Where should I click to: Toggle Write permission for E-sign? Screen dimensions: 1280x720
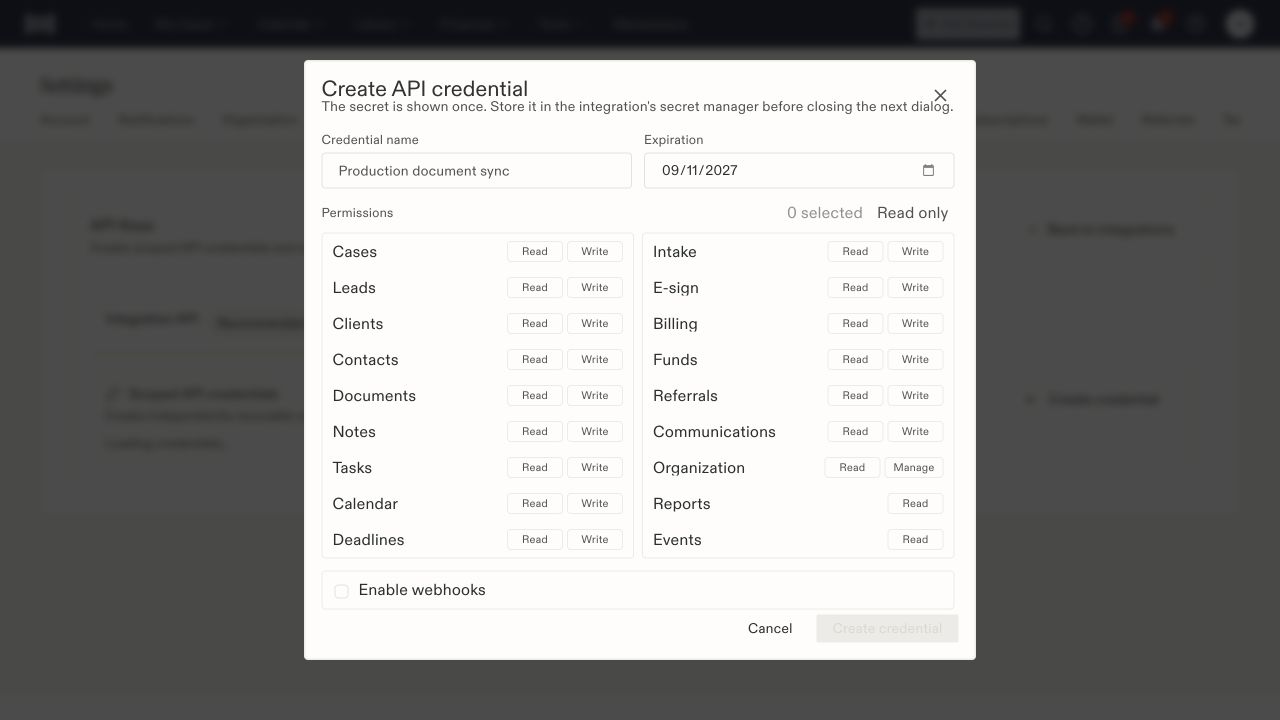915,288
